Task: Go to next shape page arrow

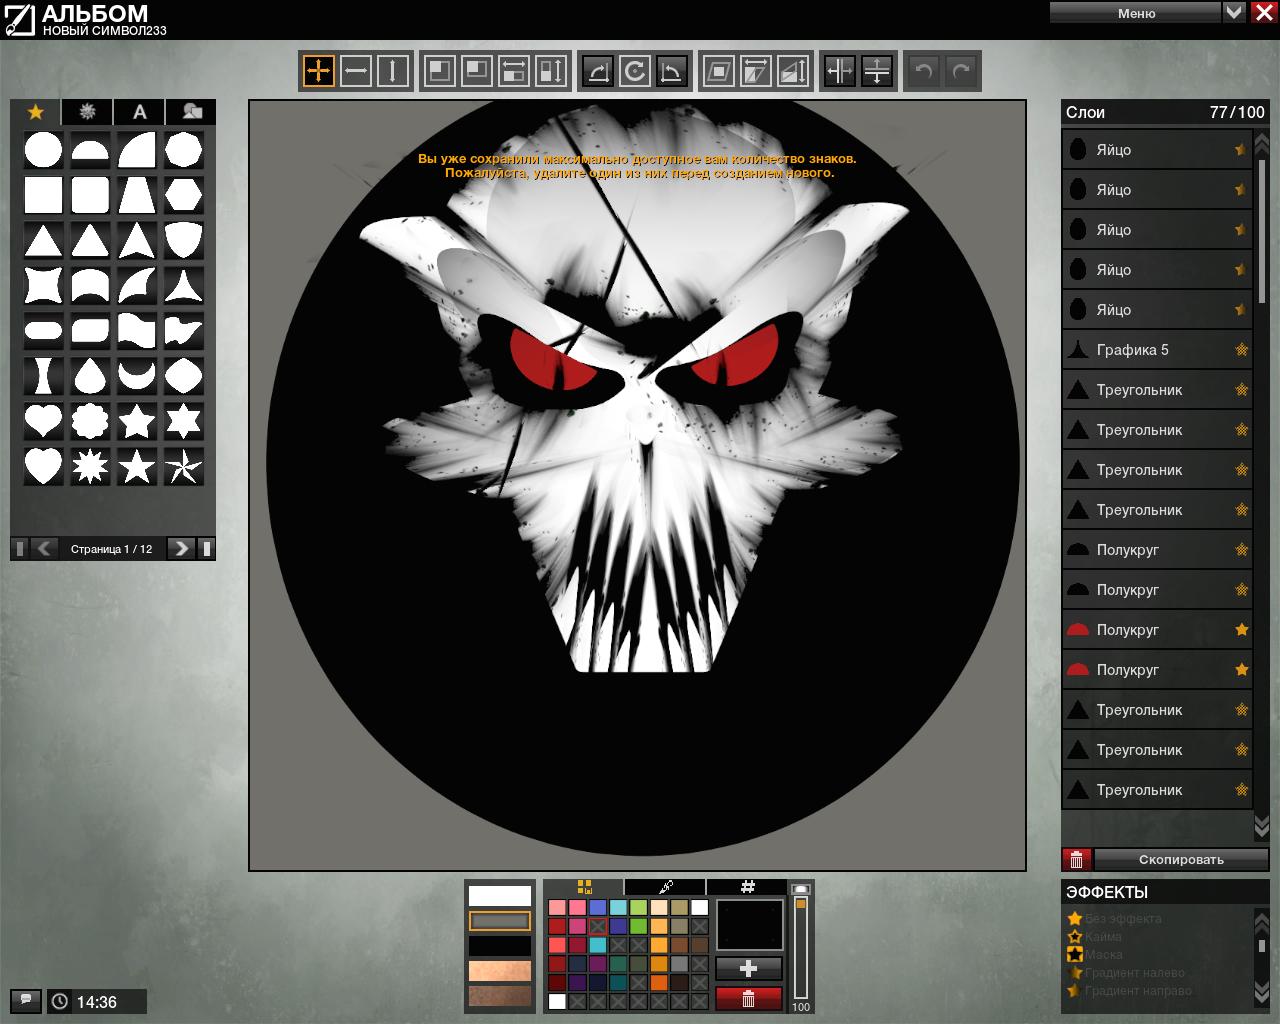Action: coord(180,548)
